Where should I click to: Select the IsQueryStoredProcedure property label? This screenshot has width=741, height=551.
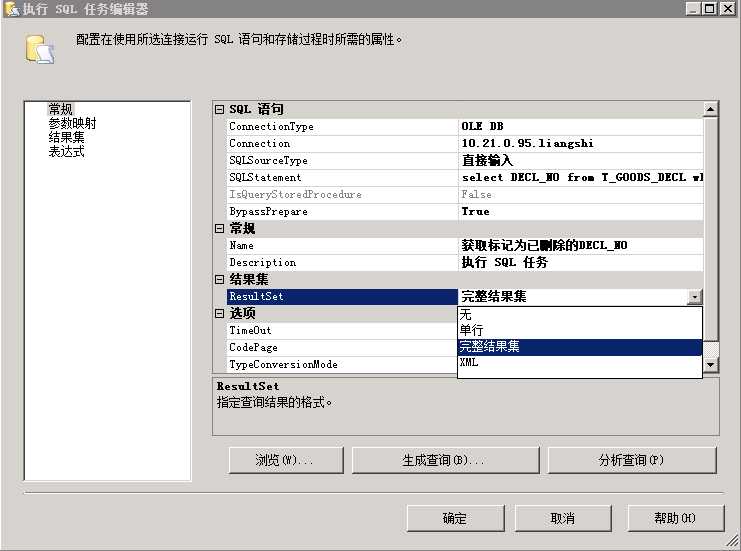[x=342, y=195]
